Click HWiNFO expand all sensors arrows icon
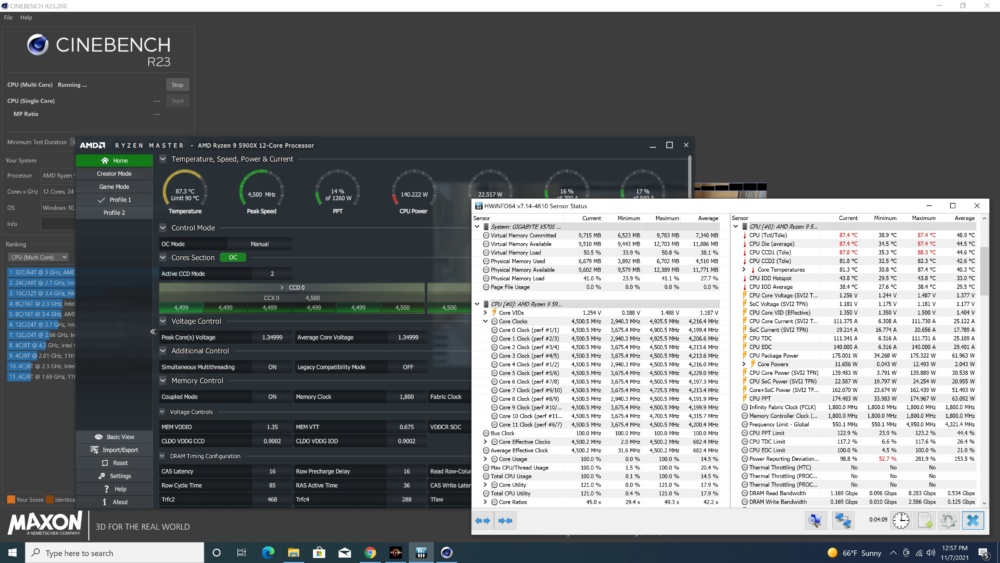 pyautogui.click(x=483, y=520)
